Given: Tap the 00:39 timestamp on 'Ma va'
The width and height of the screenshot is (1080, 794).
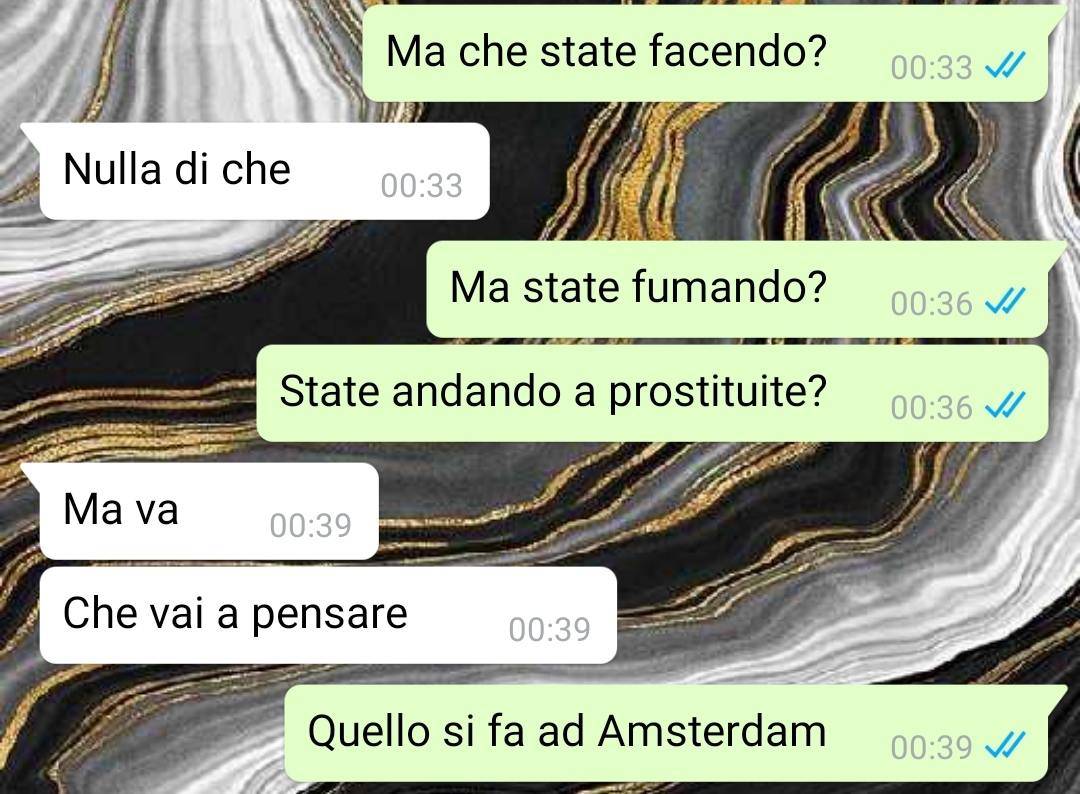Looking at the screenshot, I should (x=311, y=525).
